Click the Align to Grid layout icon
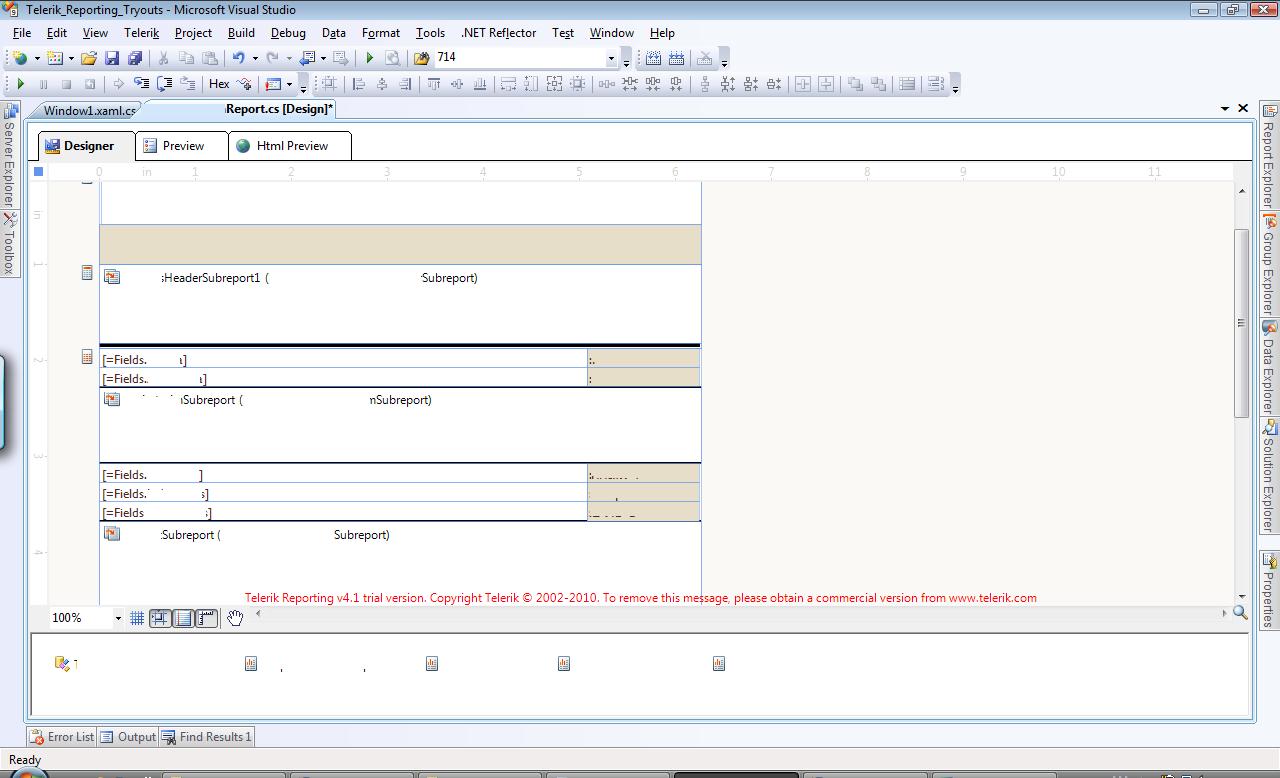Viewport: 1280px width, 778px height. pyautogui.click(x=329, y=84)
